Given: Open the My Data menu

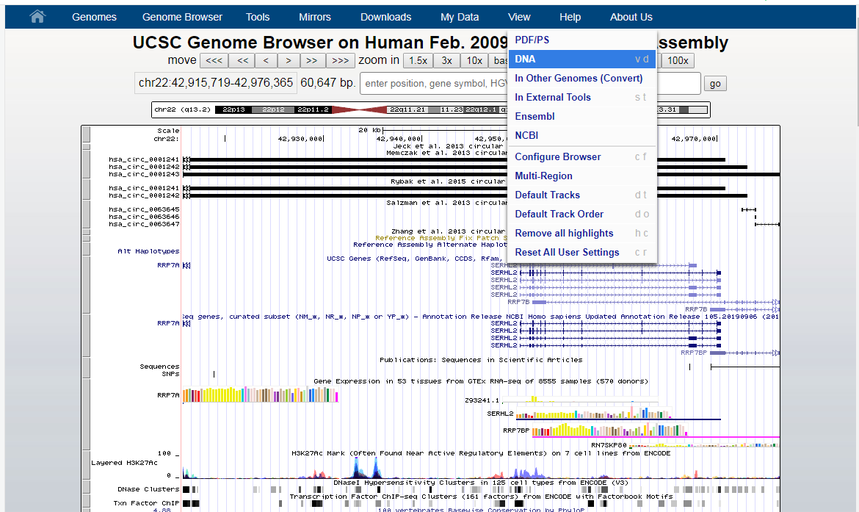Looking at the screenshot, I should point(459,17).
